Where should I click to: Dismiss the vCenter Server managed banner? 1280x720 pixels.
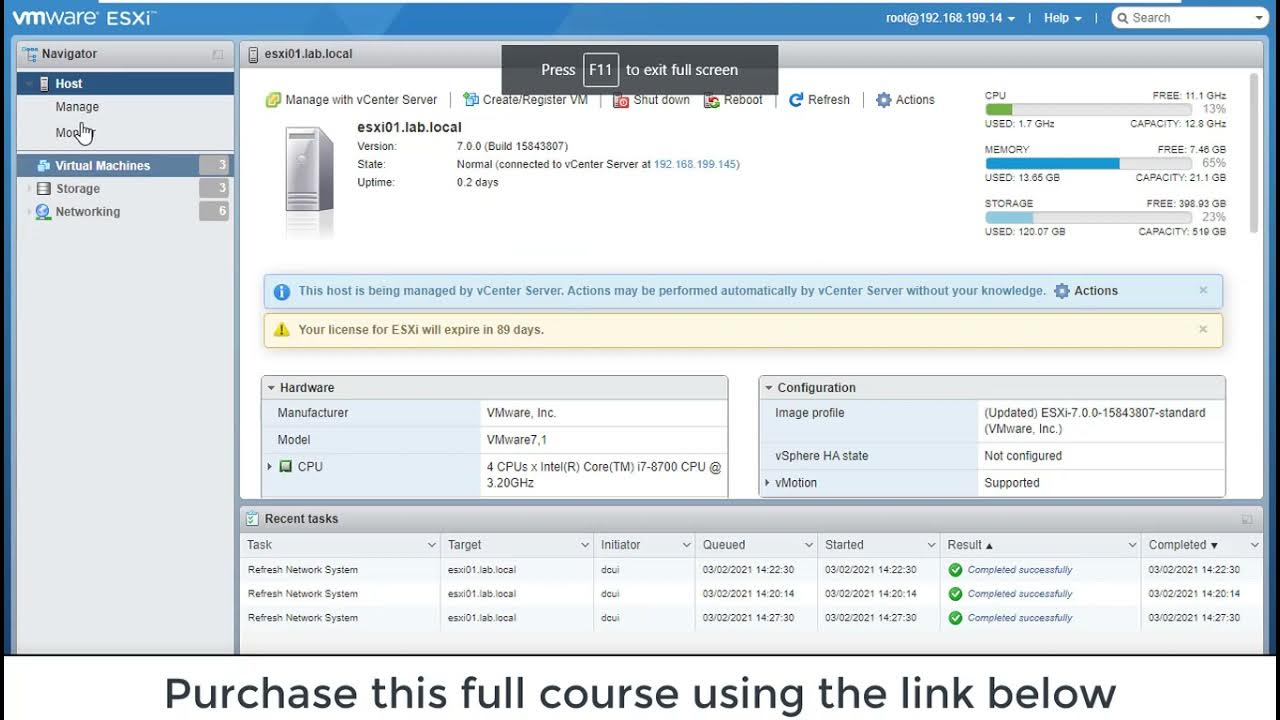(x=1203, y=290)
